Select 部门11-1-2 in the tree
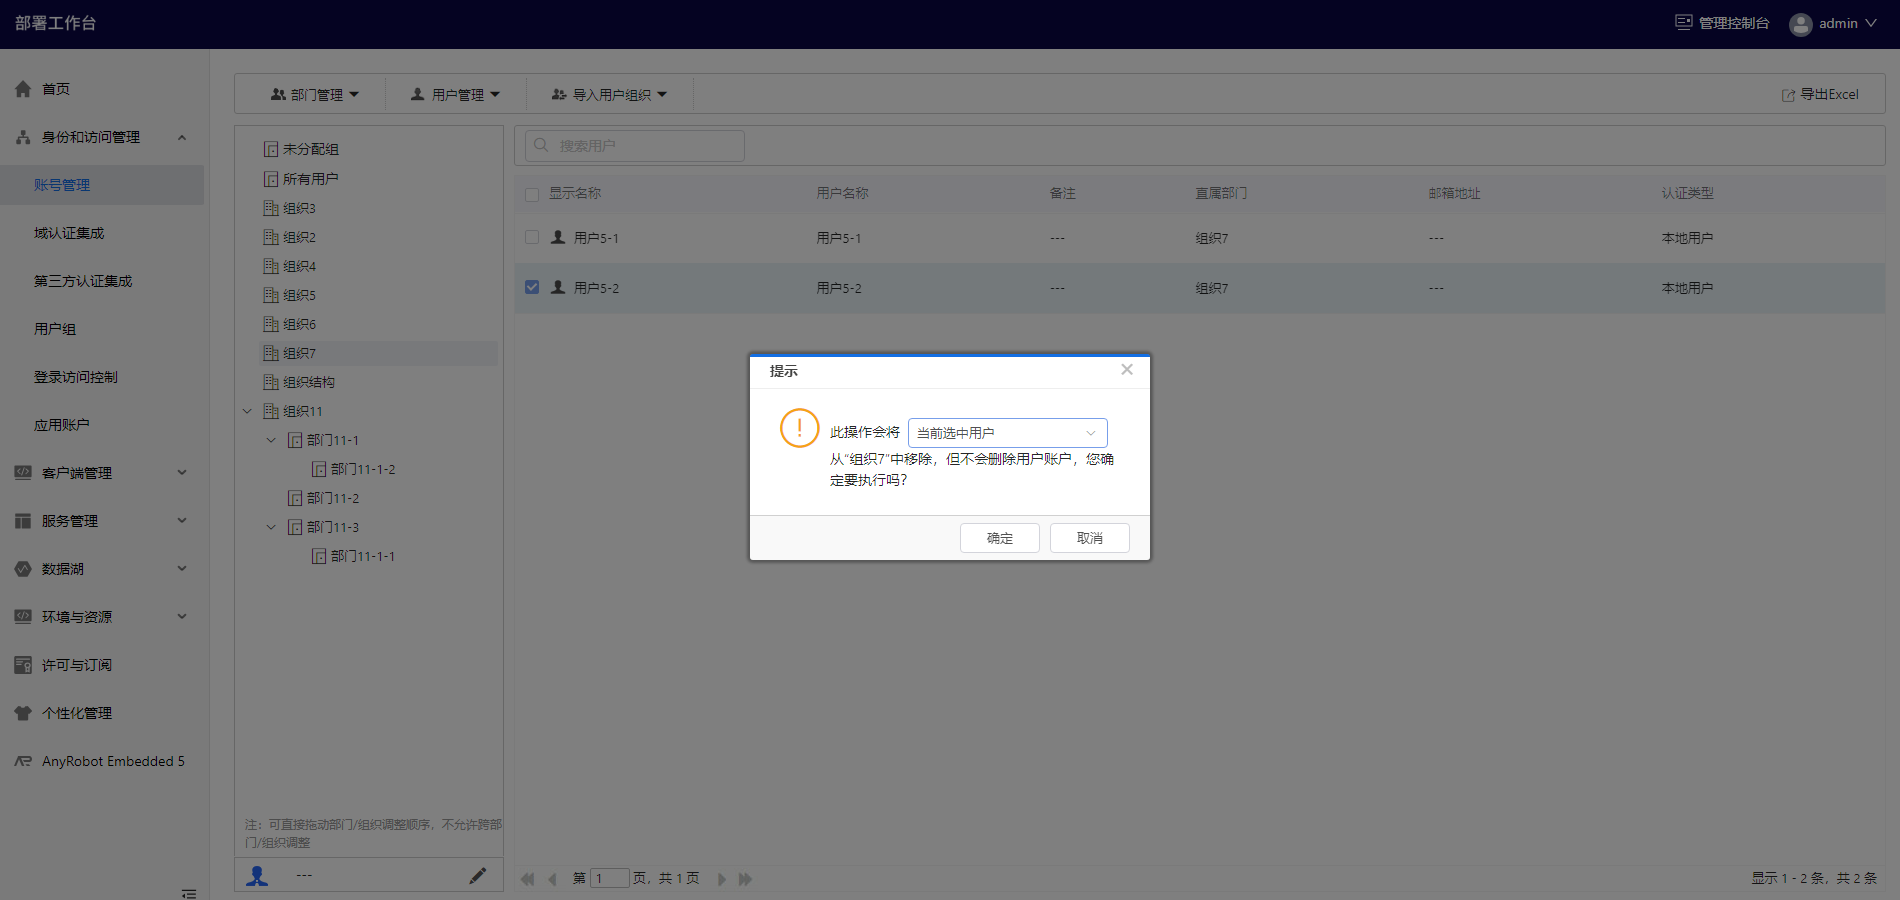This screenshot has height=900, width=1900. (363, 469)
